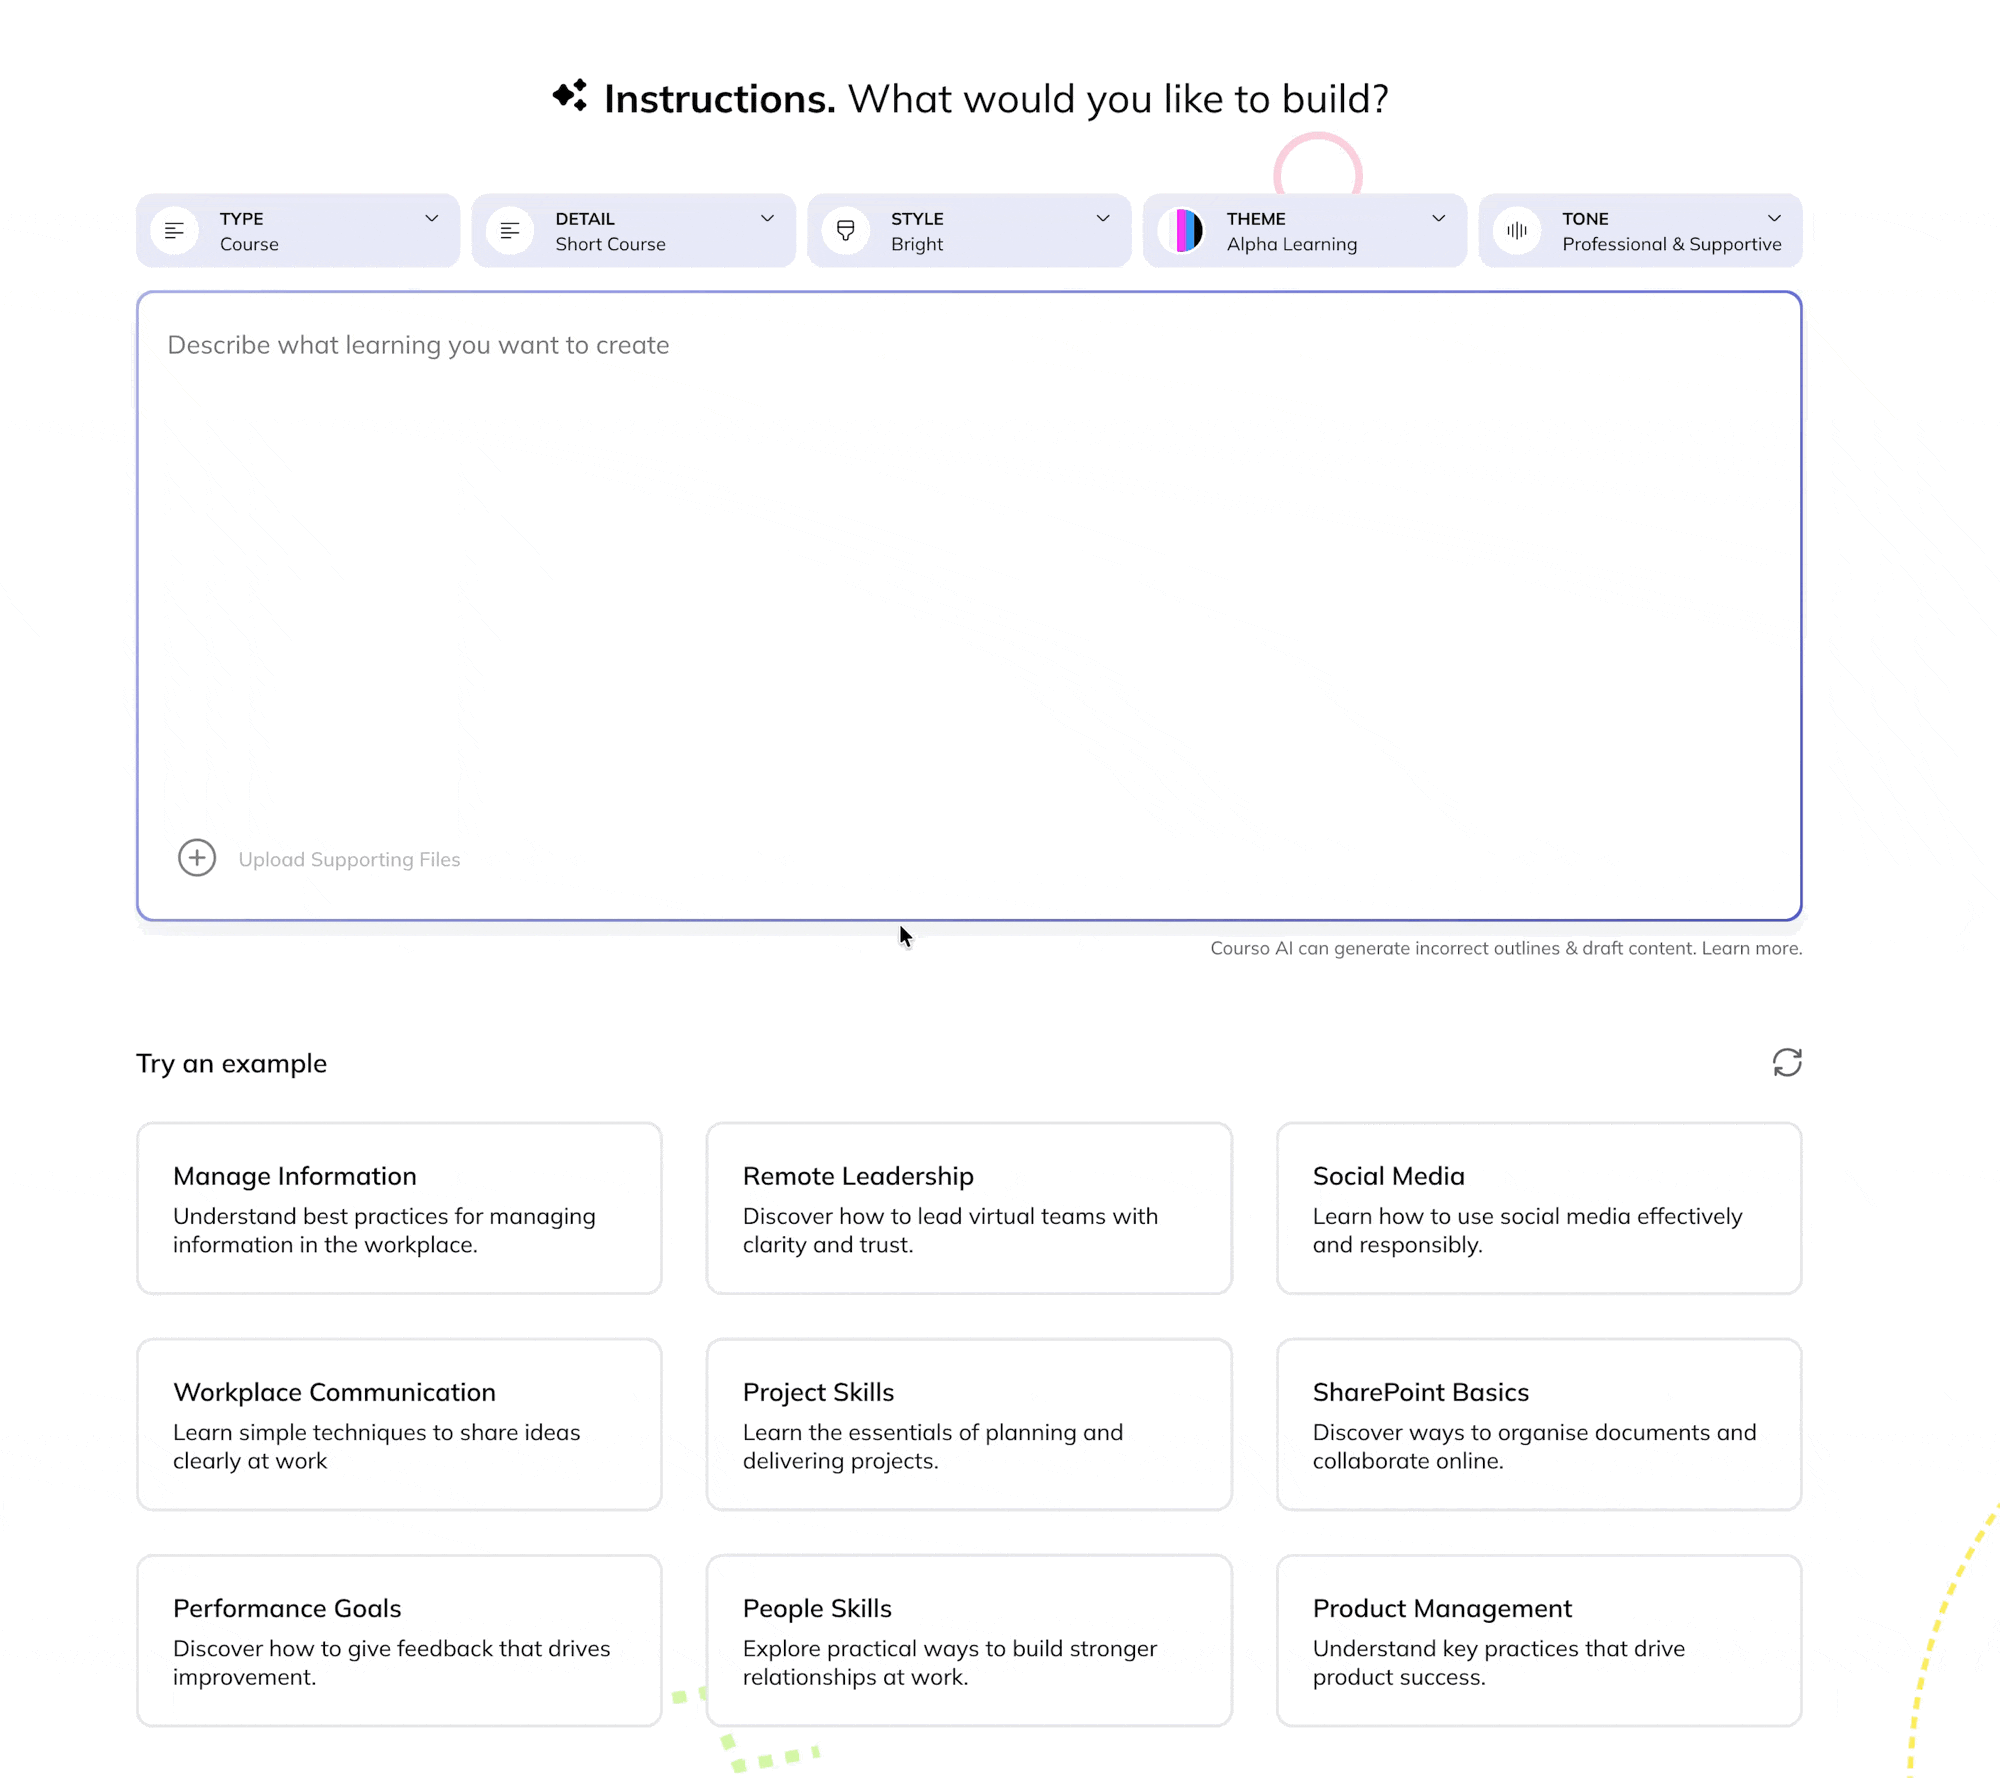Click the refresh examples icon
This screenshot has height=1778, width=2000.
(1786, 1062)
